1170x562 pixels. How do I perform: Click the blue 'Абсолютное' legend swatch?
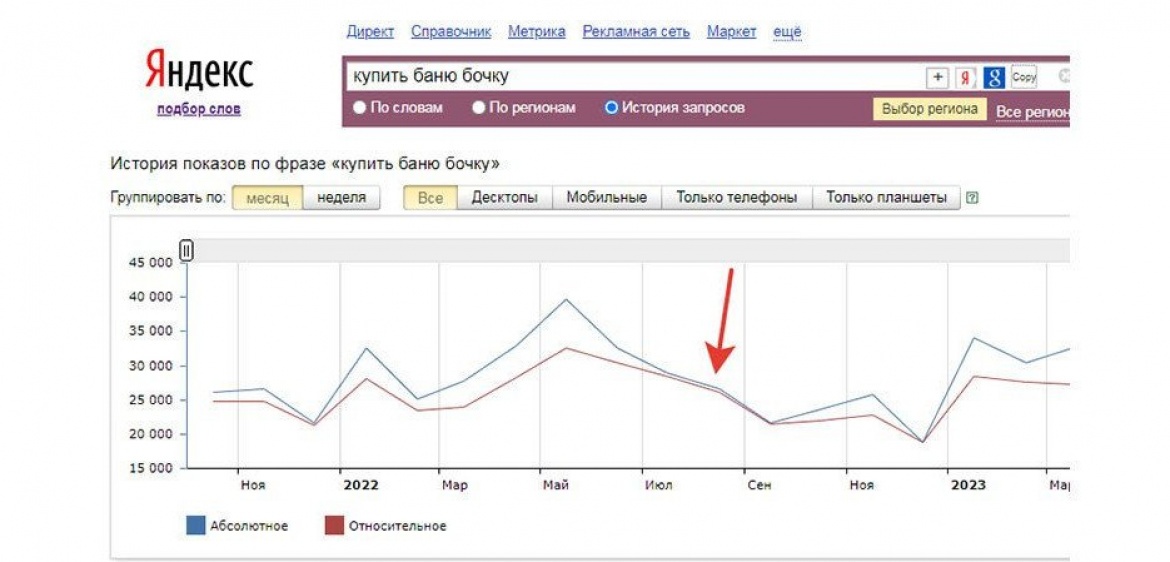(196, 525)
